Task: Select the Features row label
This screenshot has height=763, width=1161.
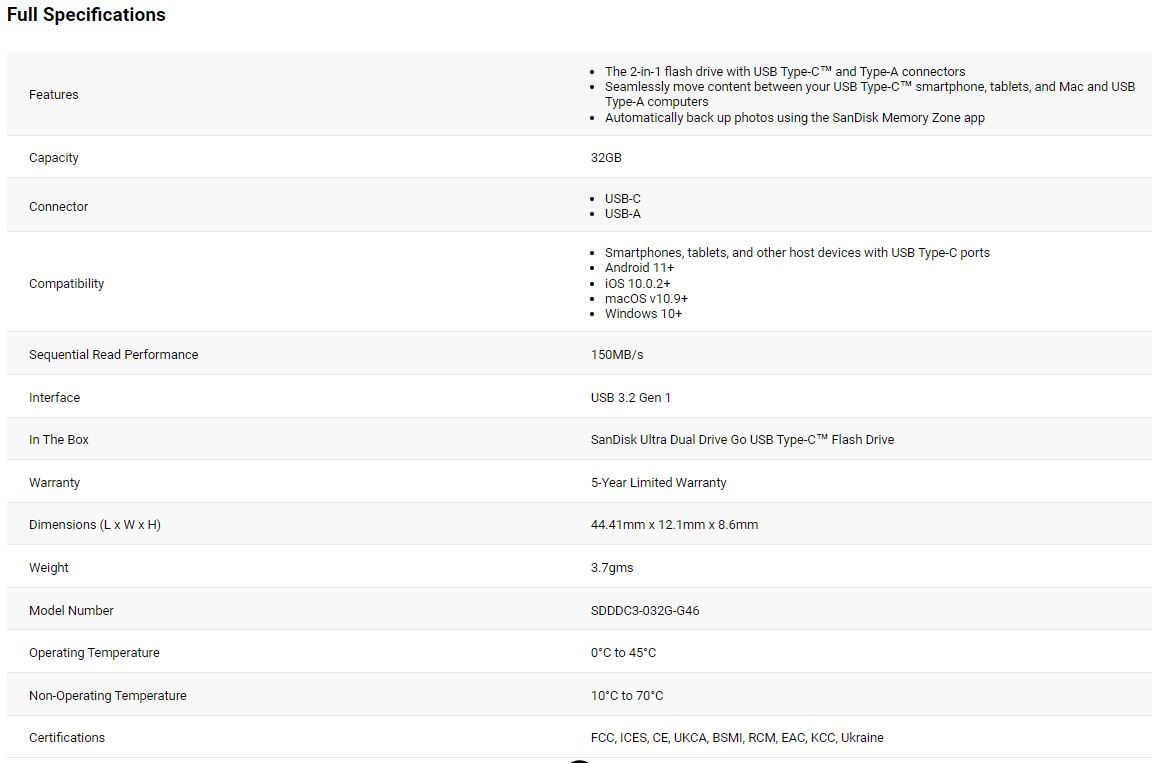Action: (53, 95)
